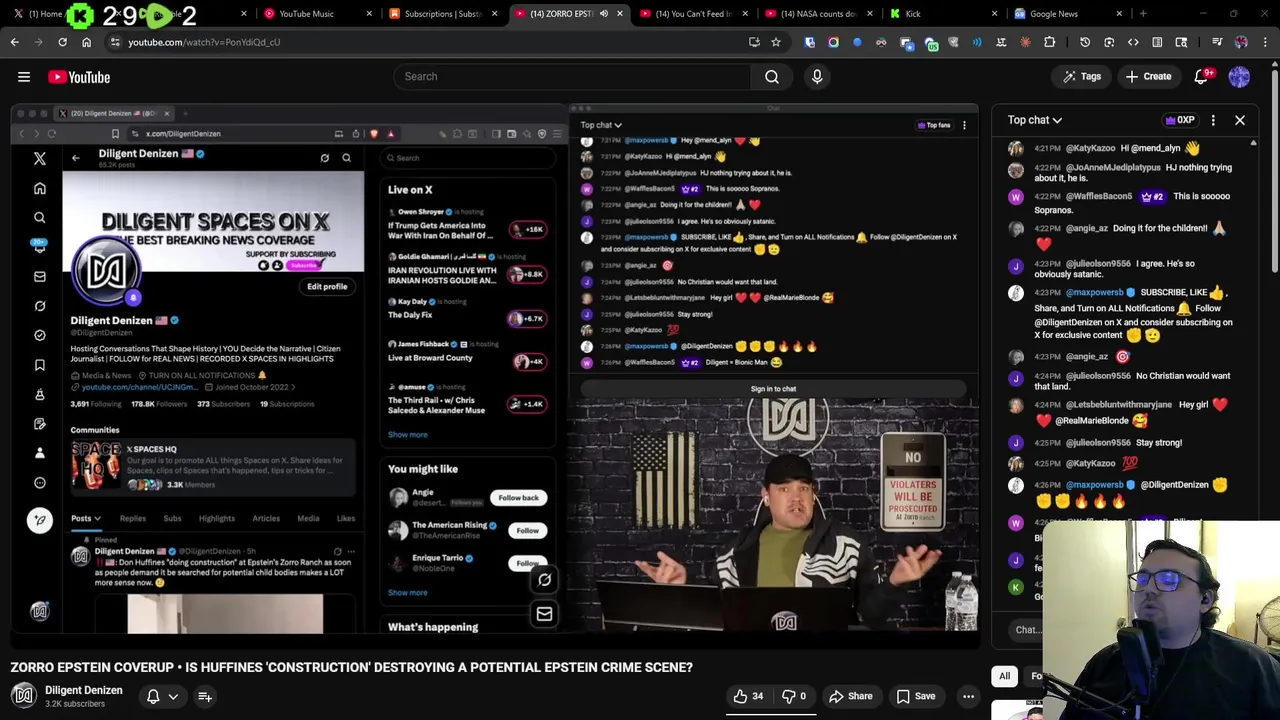
Task: Click the YouTube search magnifier button
Action: [x=772, y=77]
